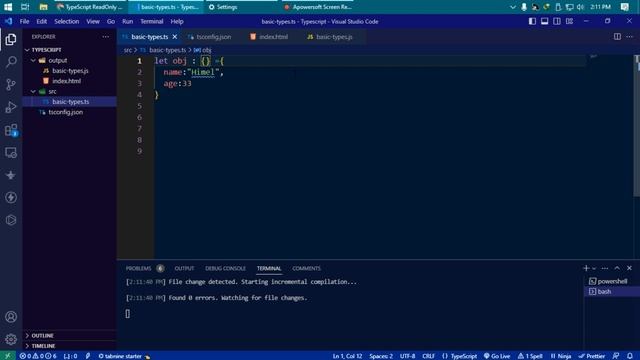Close the terminal panel

[629, 268]
